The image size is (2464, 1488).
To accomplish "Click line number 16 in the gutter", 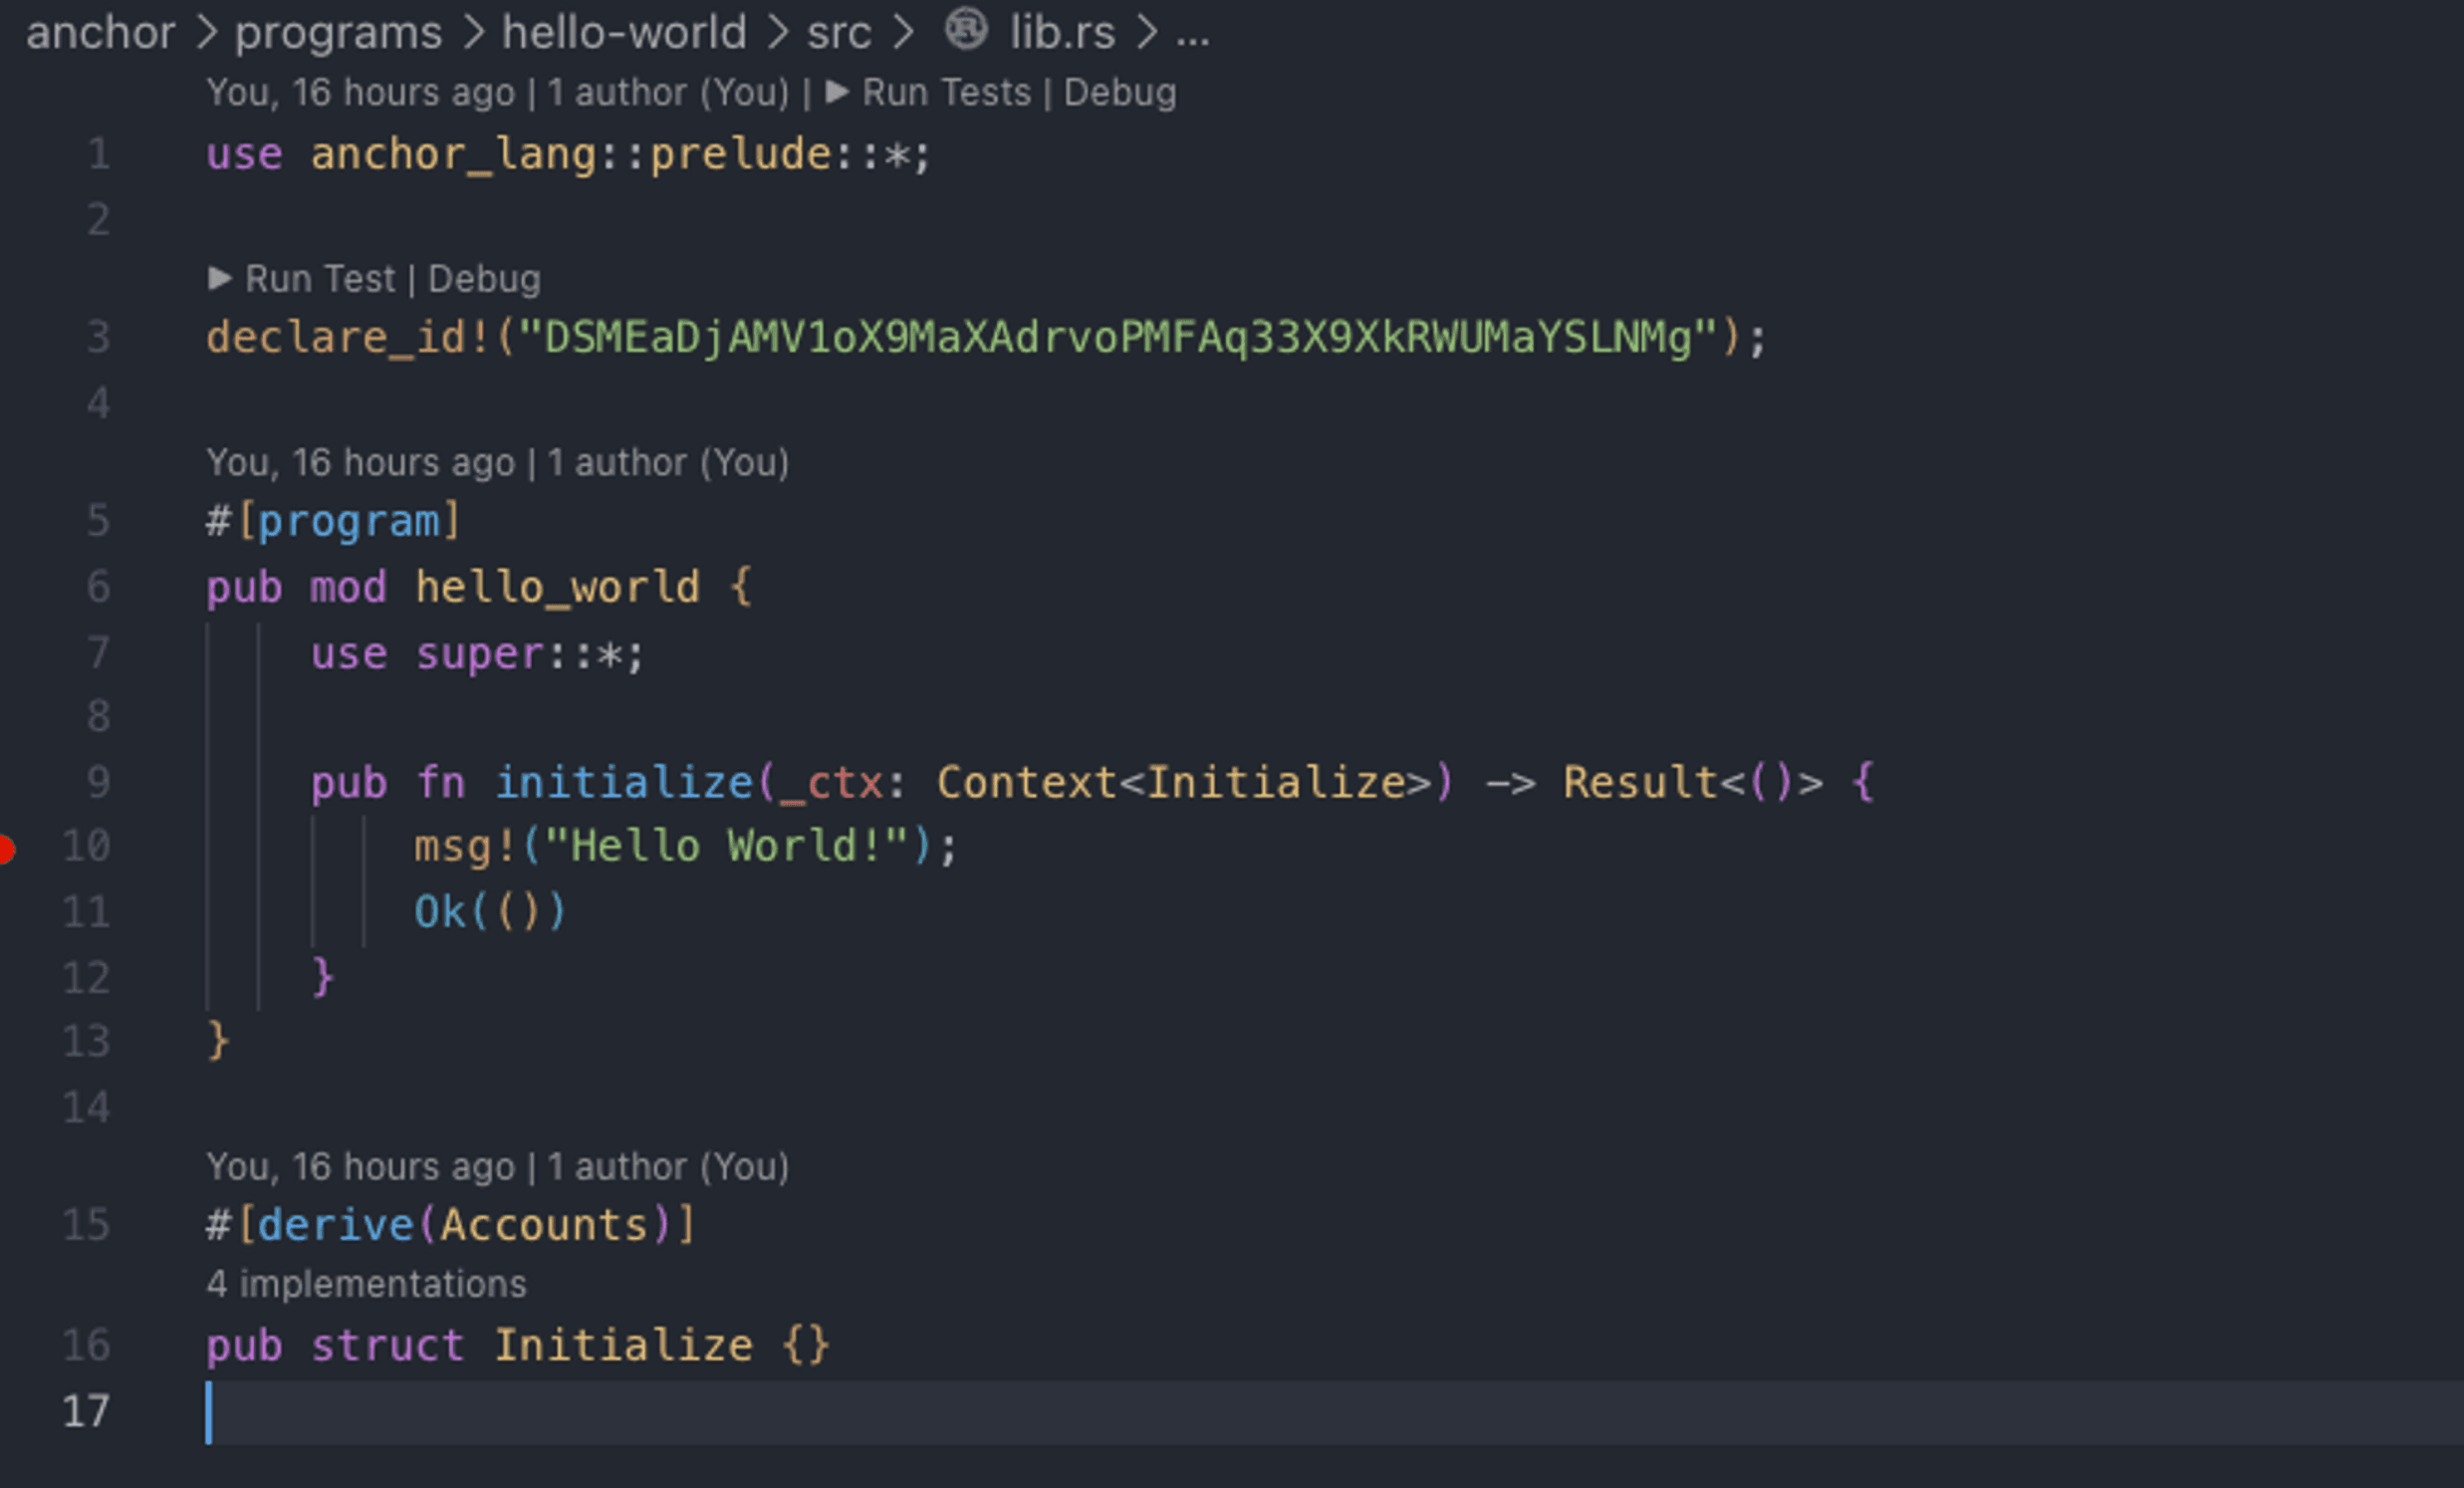I will (x=86, y=1345).
